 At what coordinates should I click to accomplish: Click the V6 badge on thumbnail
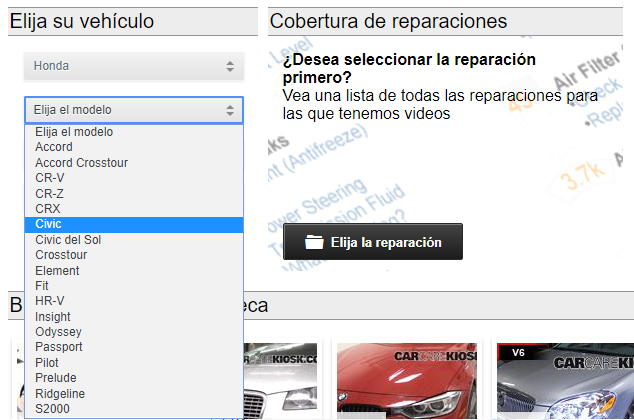[518, 353]
